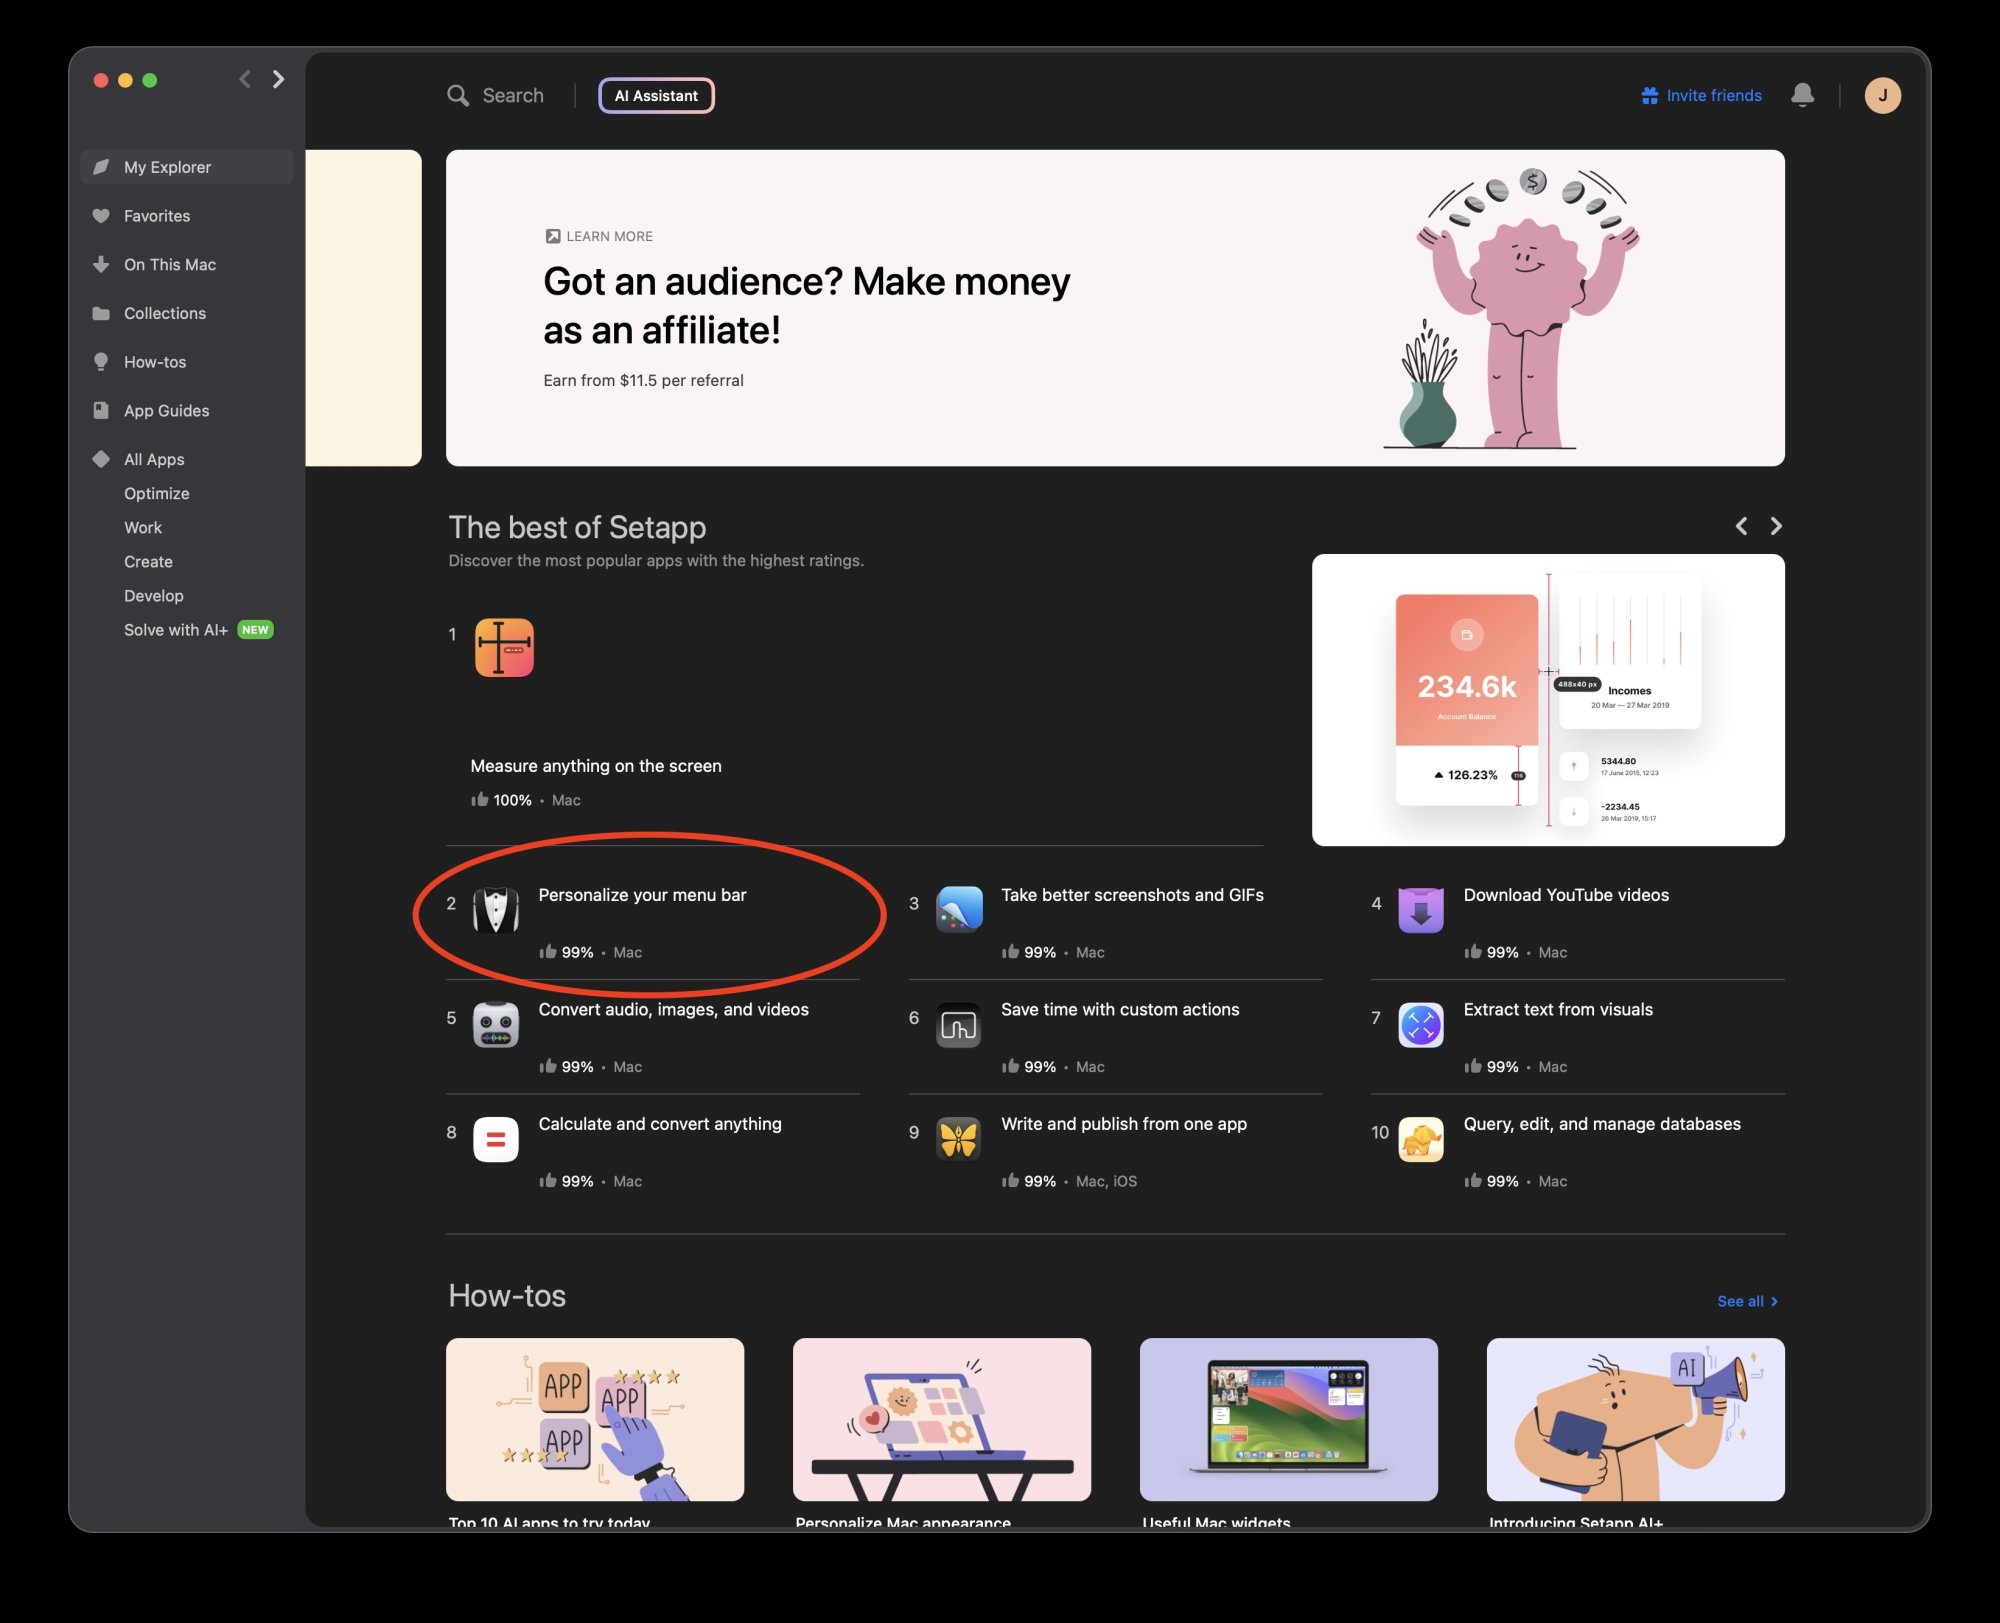Click Personalize your menu bar
Screen dimensions: 2000x1623
[x=642, y=895]
